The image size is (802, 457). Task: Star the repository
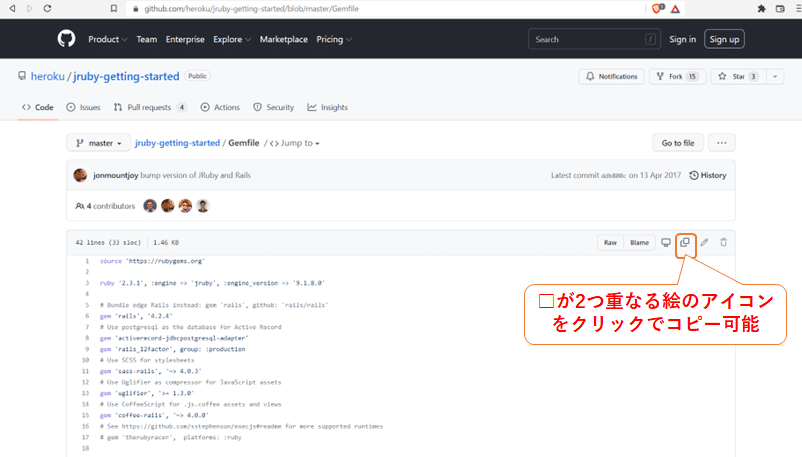(x=738, y=76)
